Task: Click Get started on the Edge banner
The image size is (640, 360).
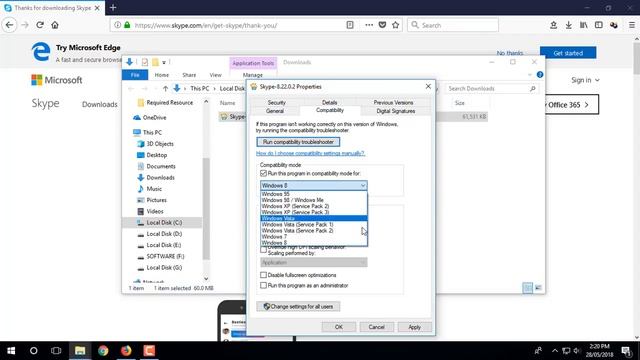Action: tap(568, 53)
